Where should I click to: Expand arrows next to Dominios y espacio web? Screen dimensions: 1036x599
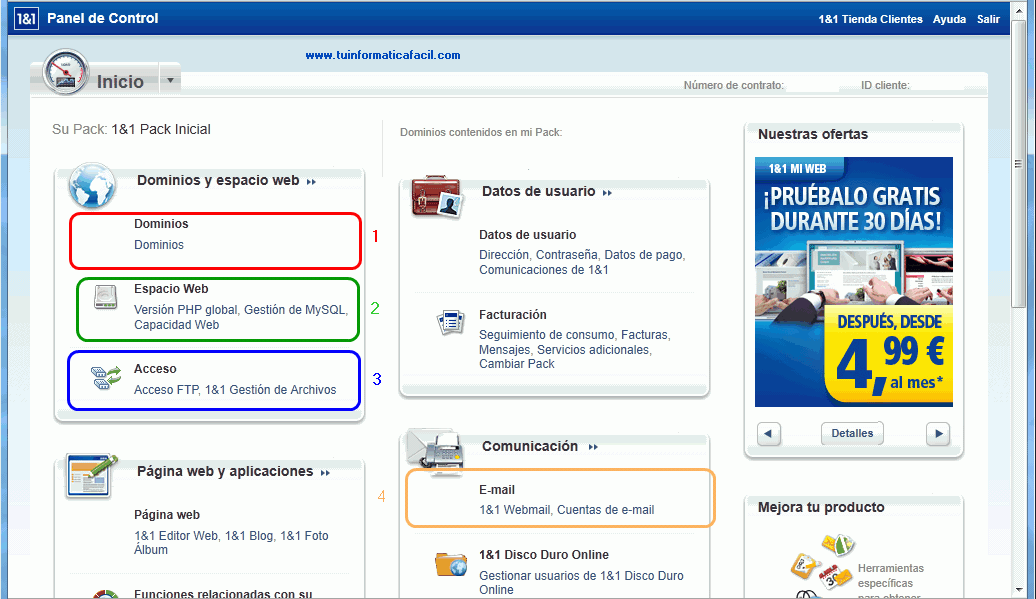coord(311,182)
